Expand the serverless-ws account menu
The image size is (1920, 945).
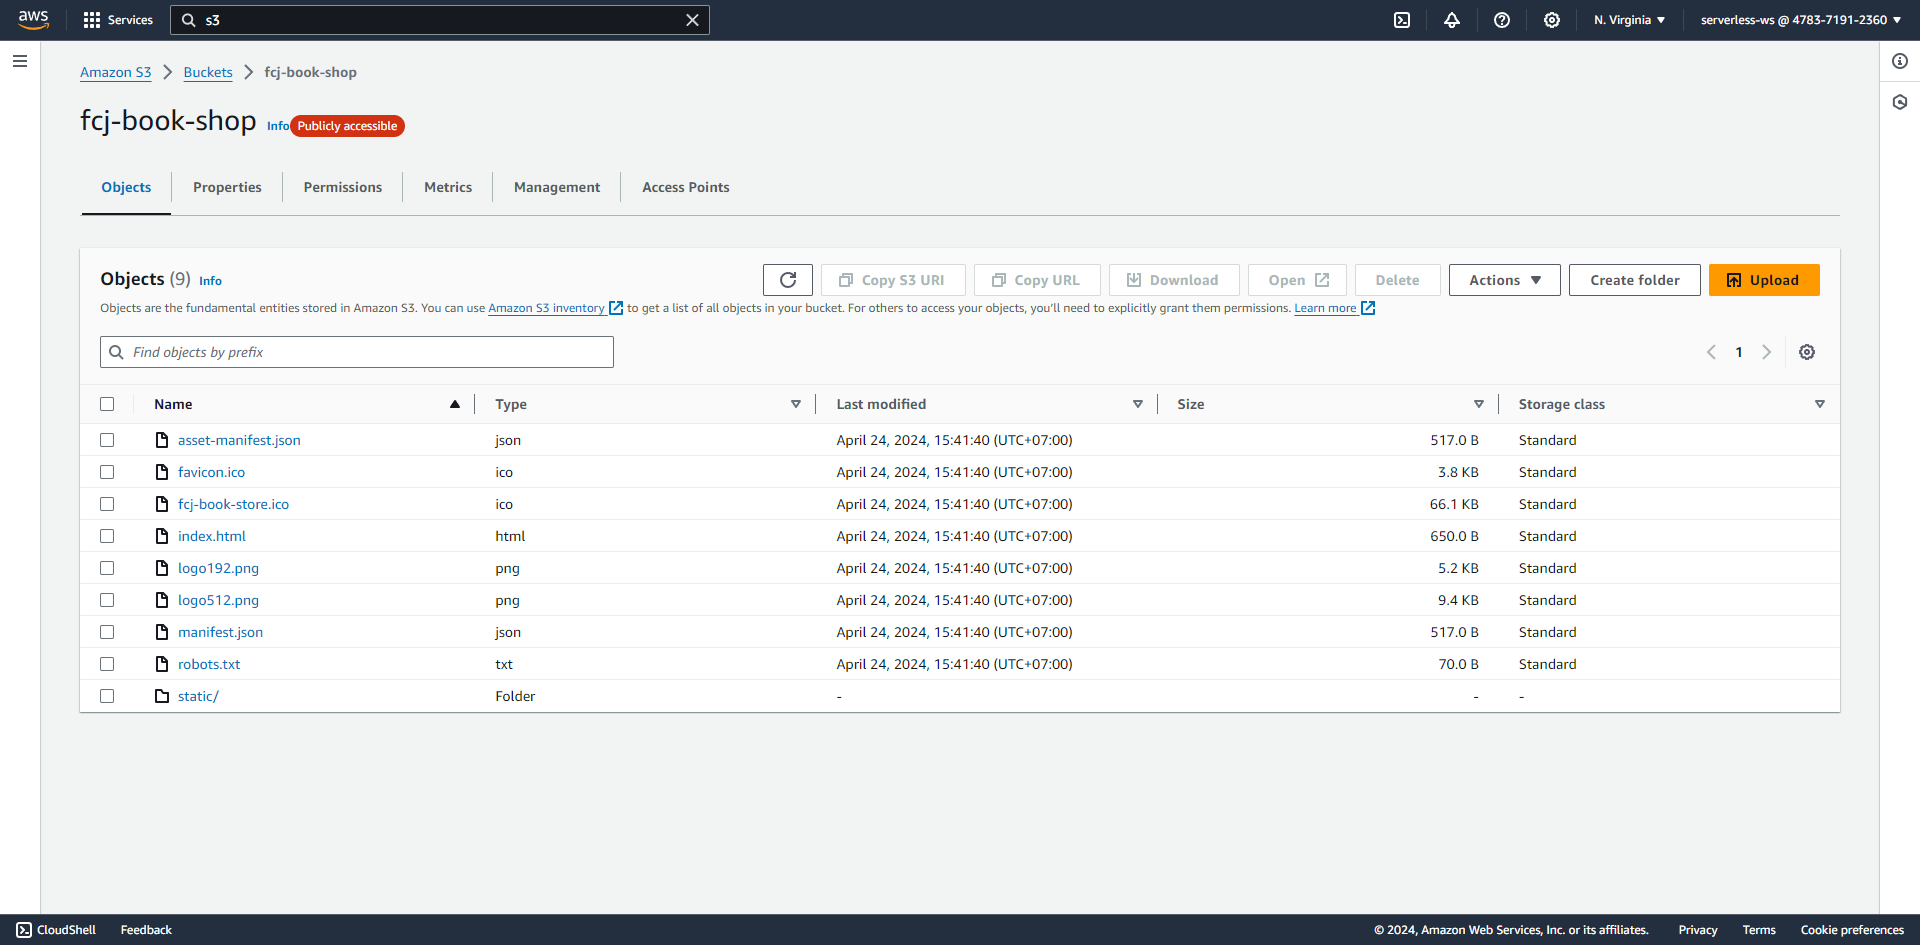pos(1800,20)
